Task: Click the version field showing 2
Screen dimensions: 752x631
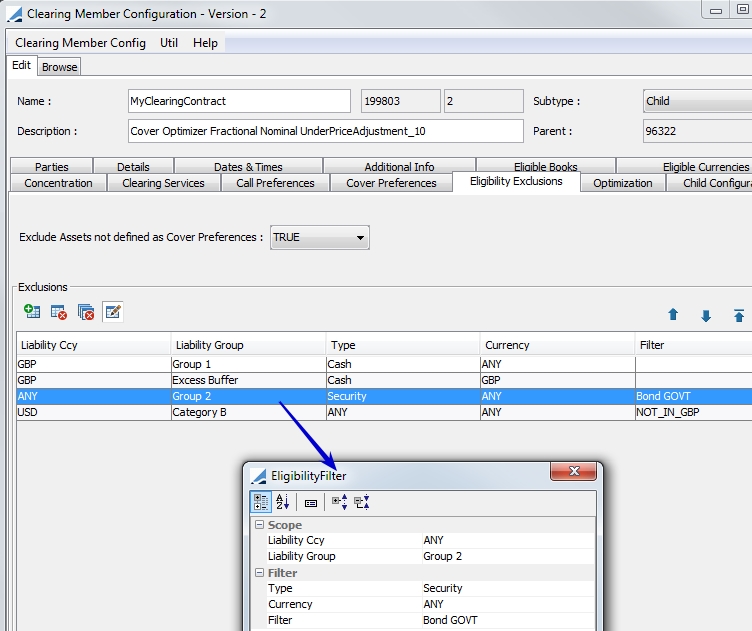Action: pyautogui.click(x=483, y=101)
